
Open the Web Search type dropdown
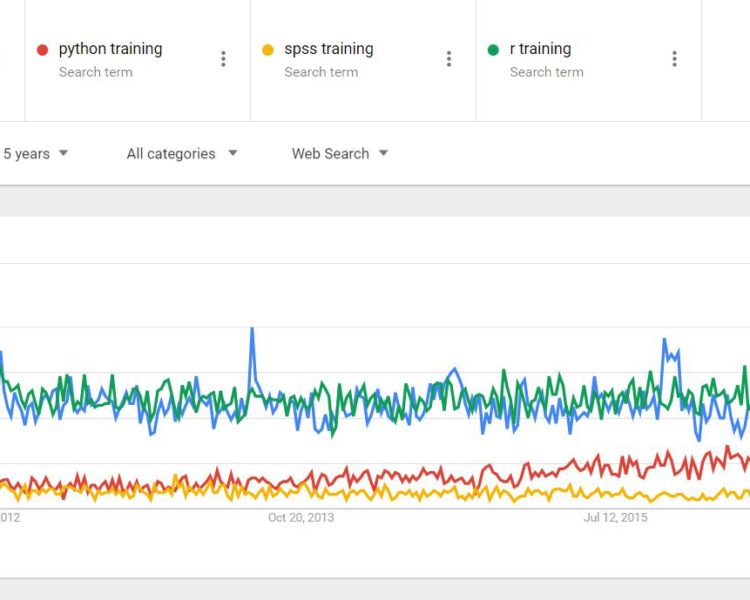[339, 154]
